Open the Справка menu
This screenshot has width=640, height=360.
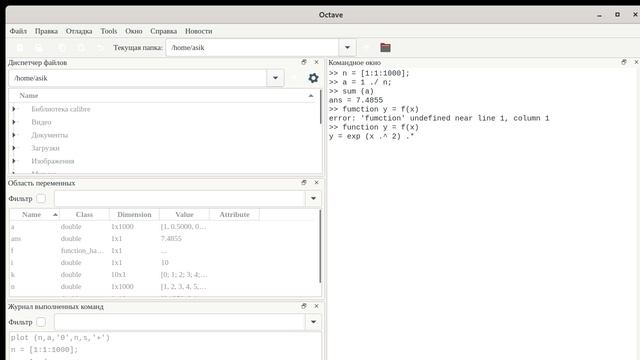163,31
